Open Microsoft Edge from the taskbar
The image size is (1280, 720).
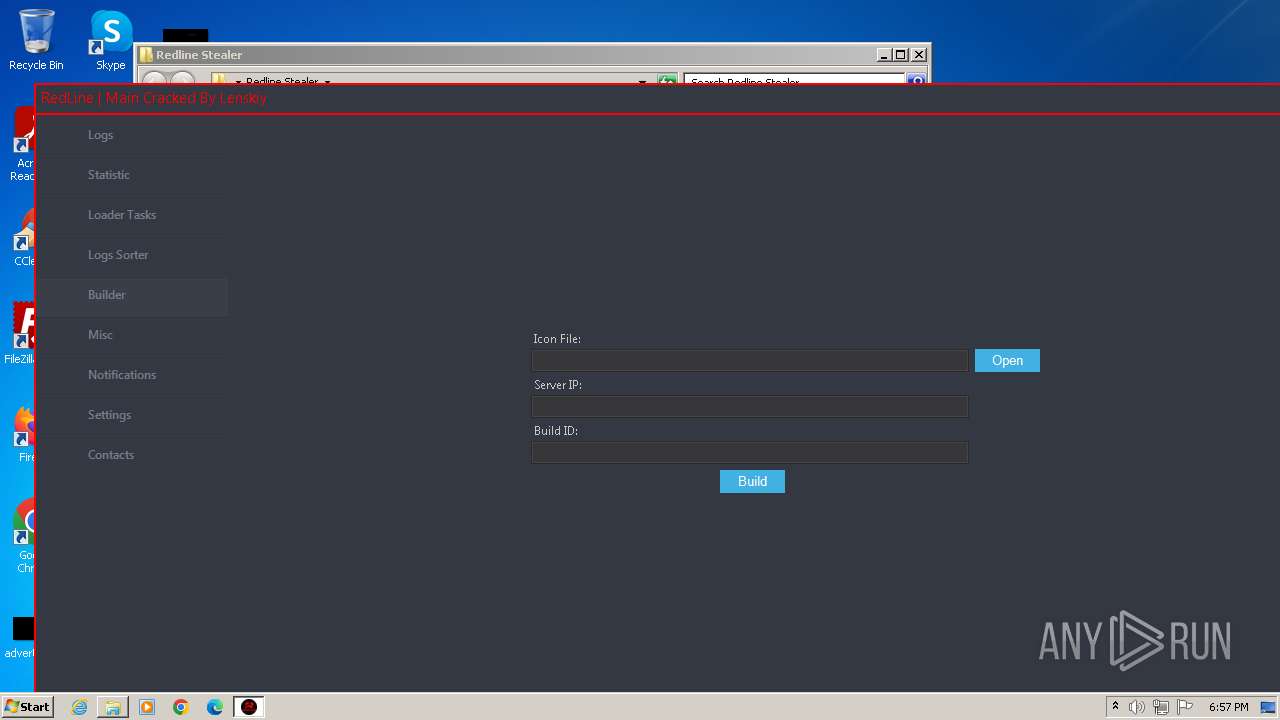click(x=215, y=707)
